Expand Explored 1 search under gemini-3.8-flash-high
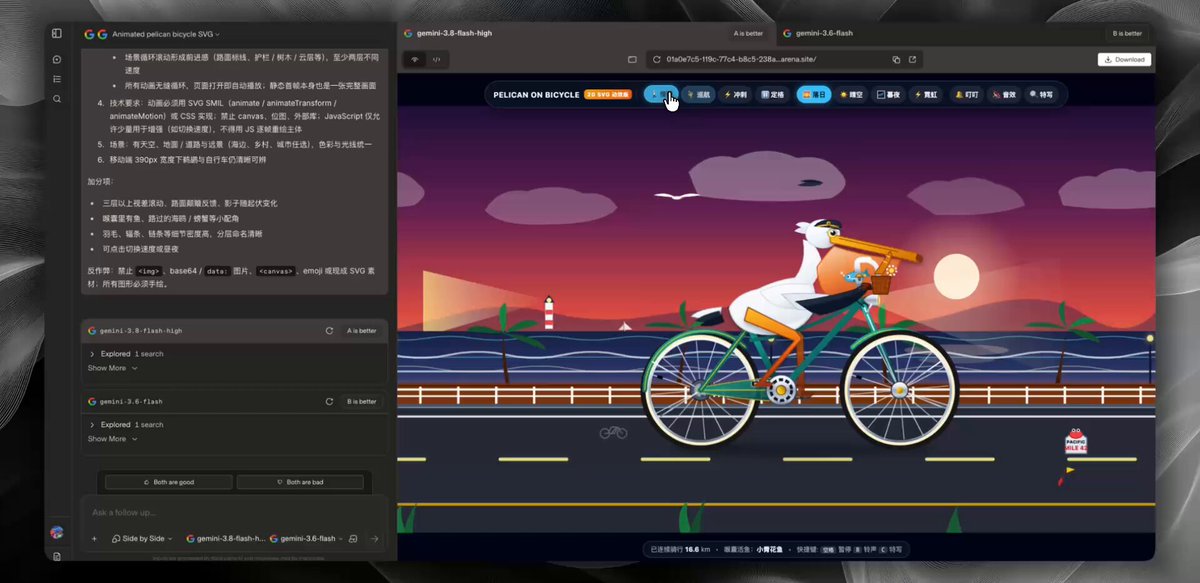Viewport: 1200px width, 583px height. [x=127, y=354]
